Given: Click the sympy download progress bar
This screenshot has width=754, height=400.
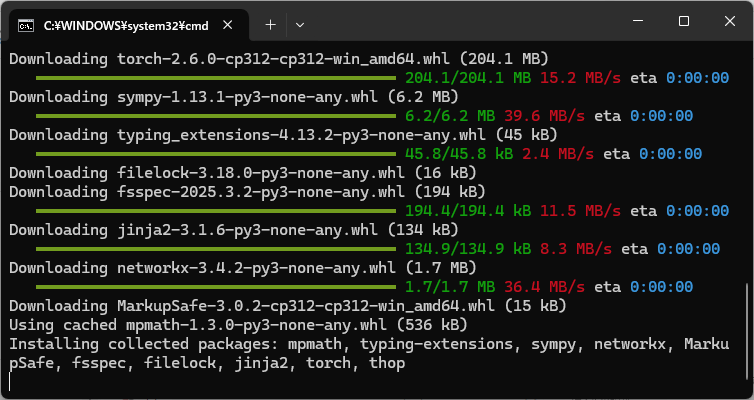Looking at the screenshot, I should coord(216,115).
